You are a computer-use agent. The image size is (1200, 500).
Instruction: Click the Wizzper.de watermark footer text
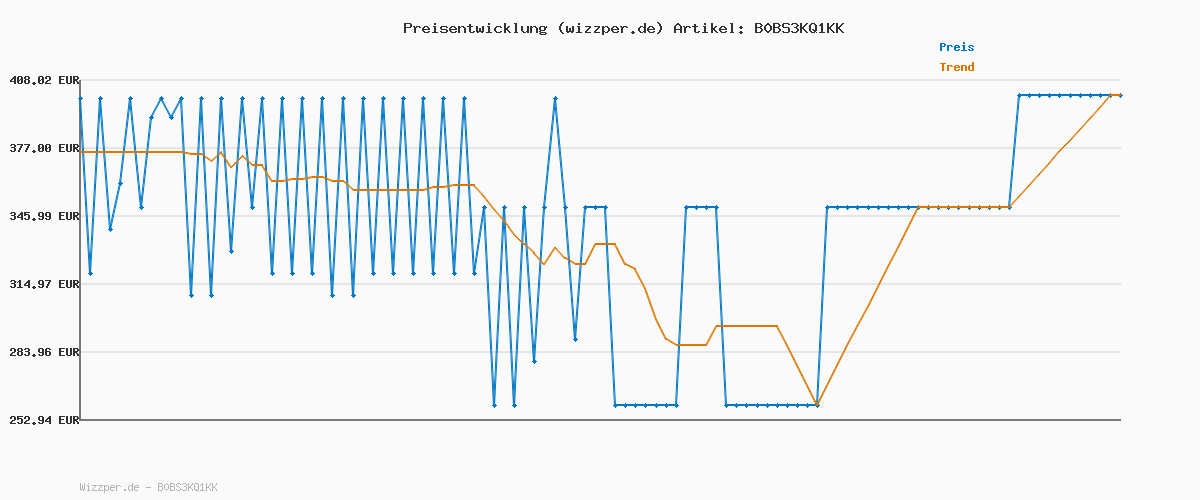coord(148,487)
